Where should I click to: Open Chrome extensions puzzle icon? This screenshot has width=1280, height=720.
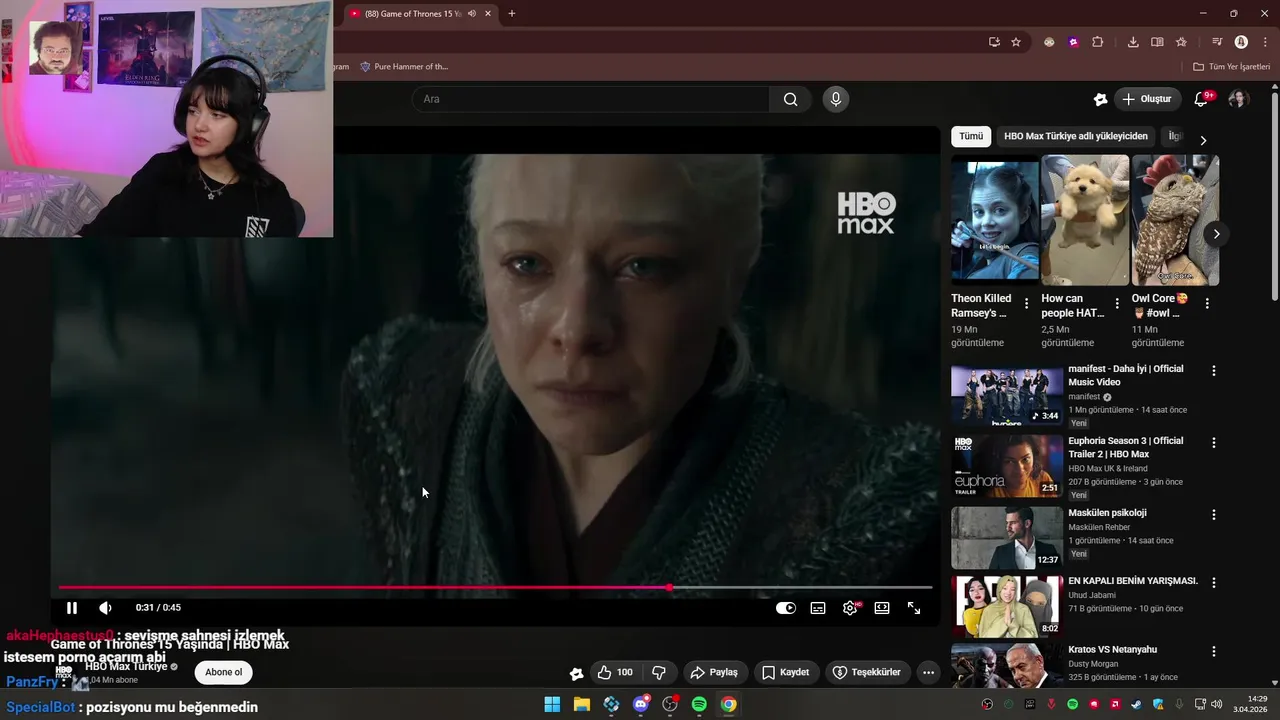tap(1097, 42)
